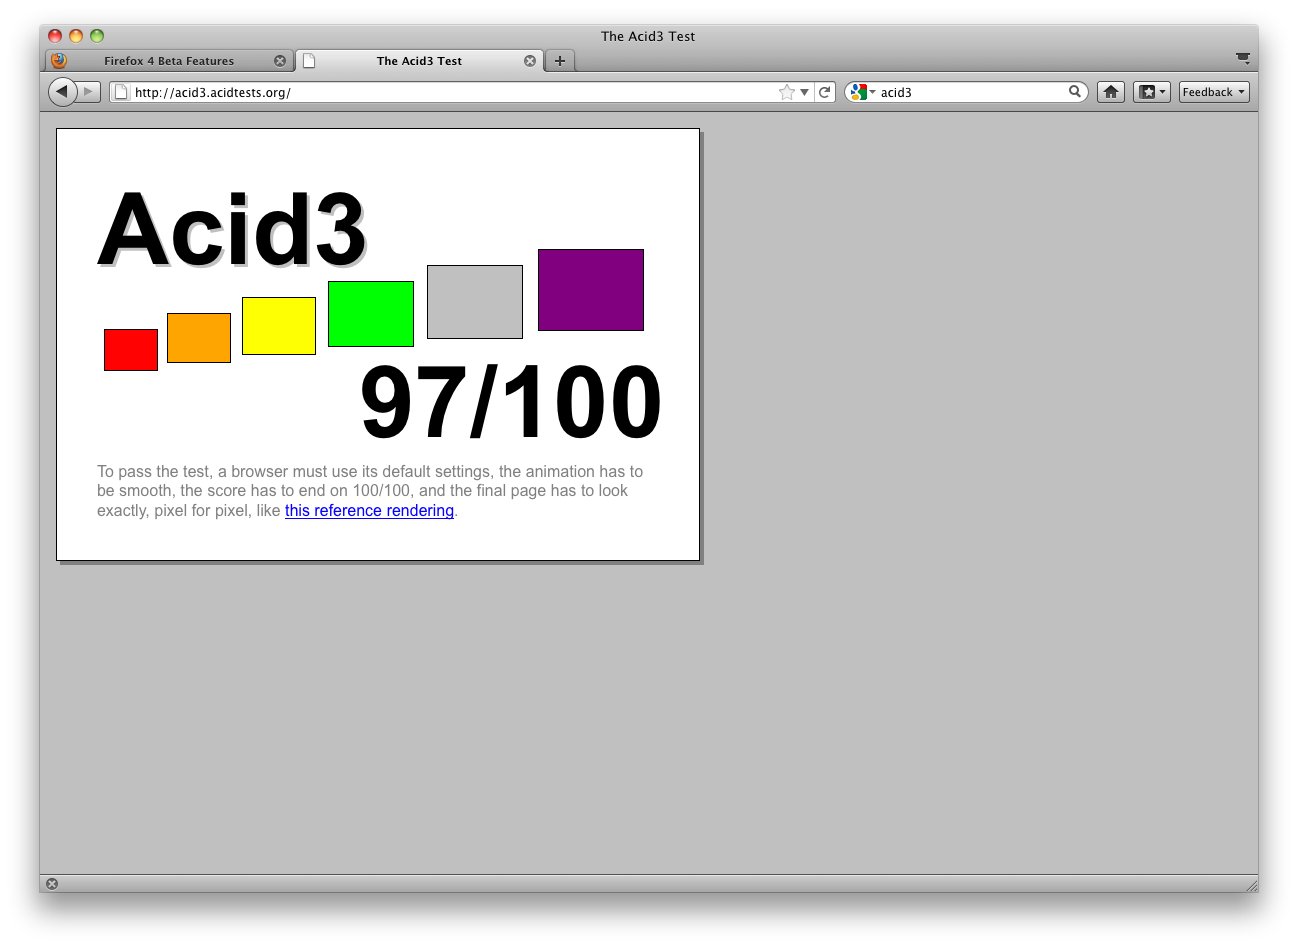This screenshot has width=1298, height=947.
Task: Follow the 'this reference rendering' link
Action: [368, 511]
